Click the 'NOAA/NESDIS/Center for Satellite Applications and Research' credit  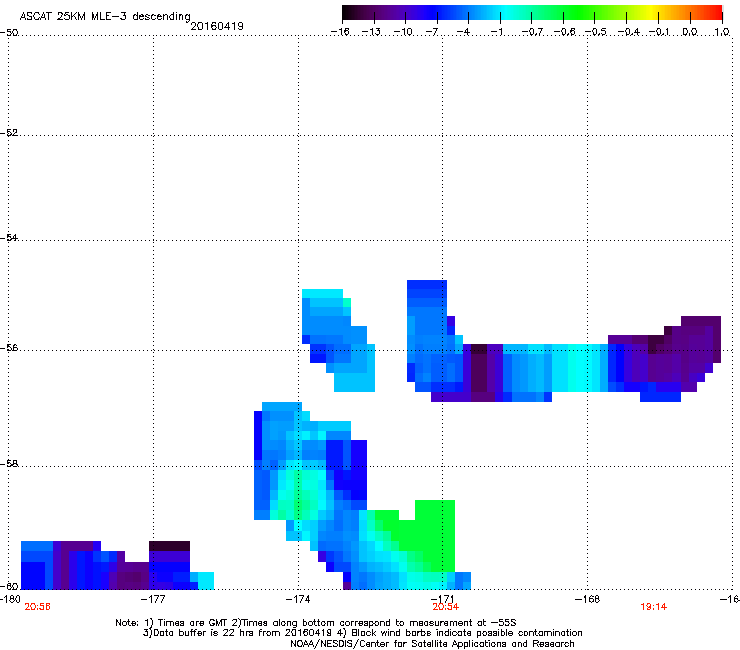coord(432,644)
